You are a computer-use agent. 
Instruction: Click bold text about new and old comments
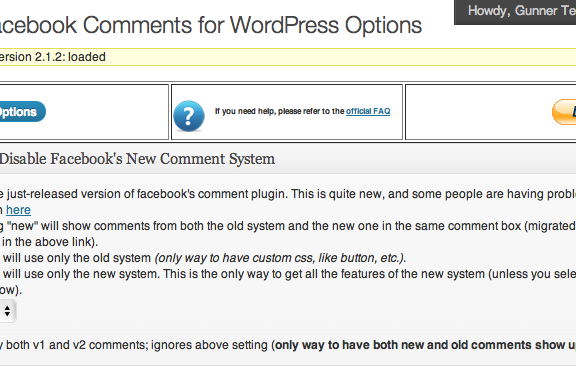click(425, 345)
